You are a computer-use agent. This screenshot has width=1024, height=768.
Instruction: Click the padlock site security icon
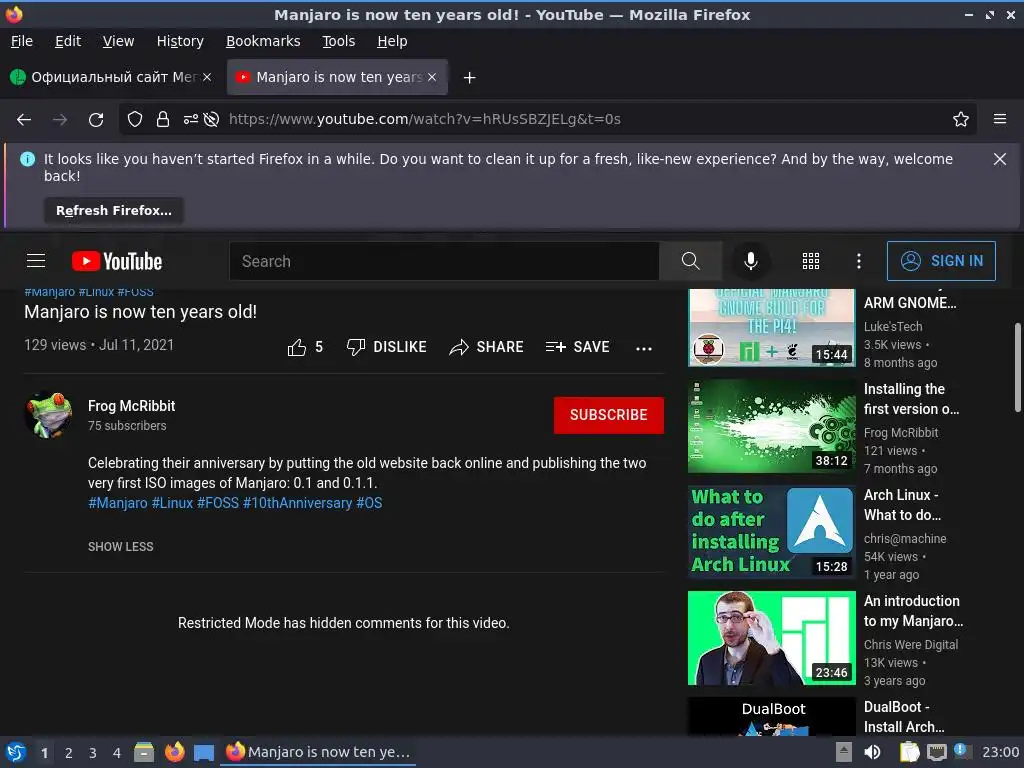coord(163,120)
